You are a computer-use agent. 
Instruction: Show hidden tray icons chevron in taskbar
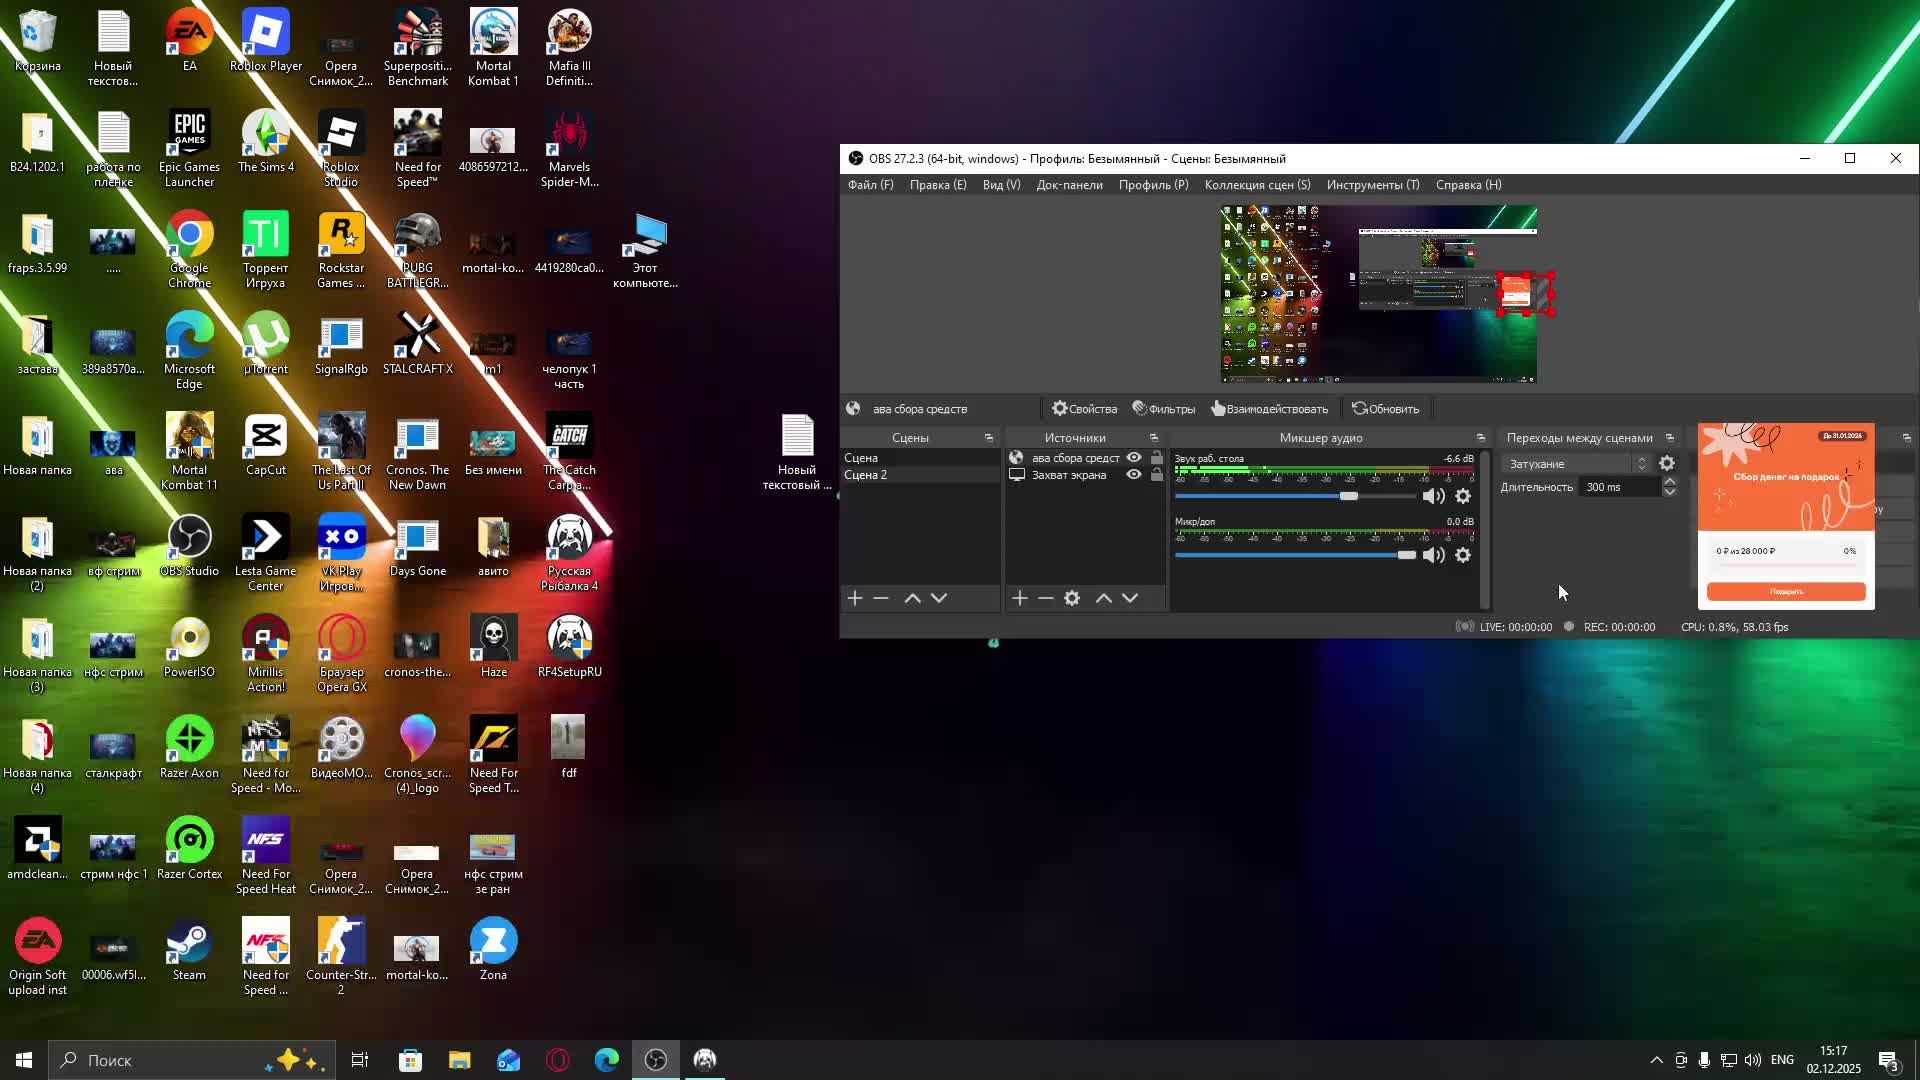(x=1656, y=1060)
